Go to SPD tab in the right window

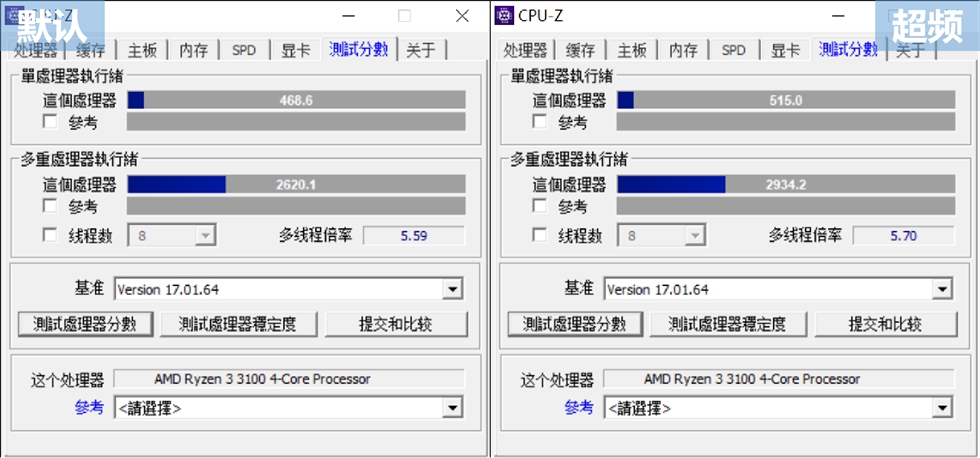point(733,50)
